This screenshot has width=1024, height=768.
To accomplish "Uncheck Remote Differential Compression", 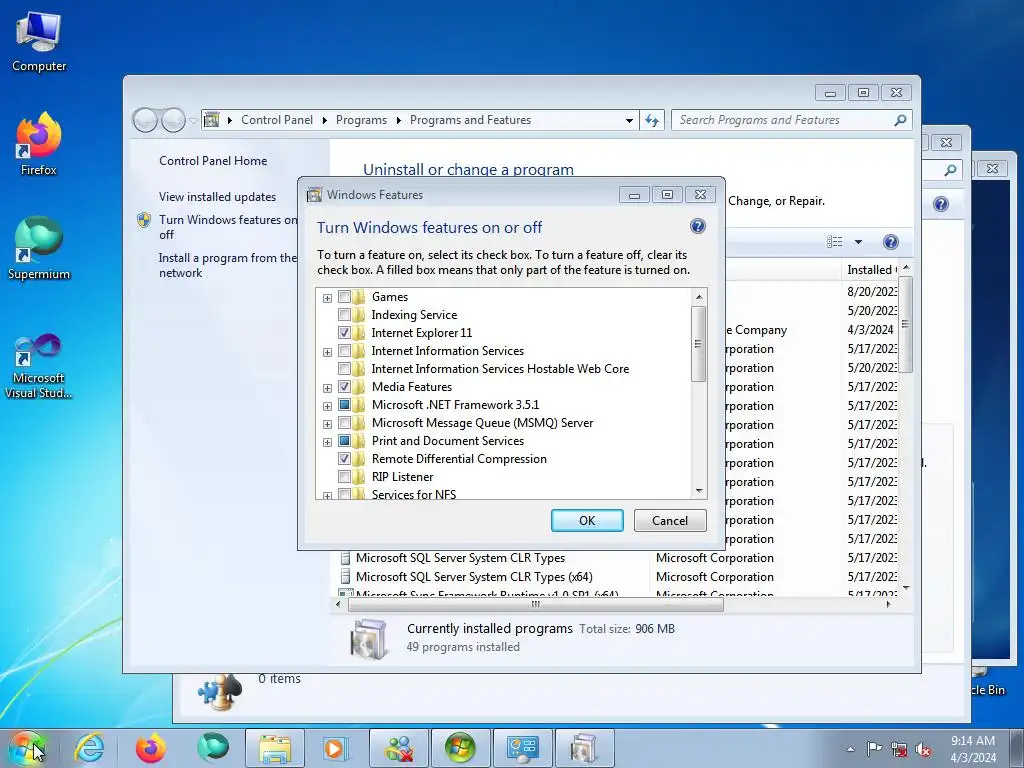I will point(344,458).
